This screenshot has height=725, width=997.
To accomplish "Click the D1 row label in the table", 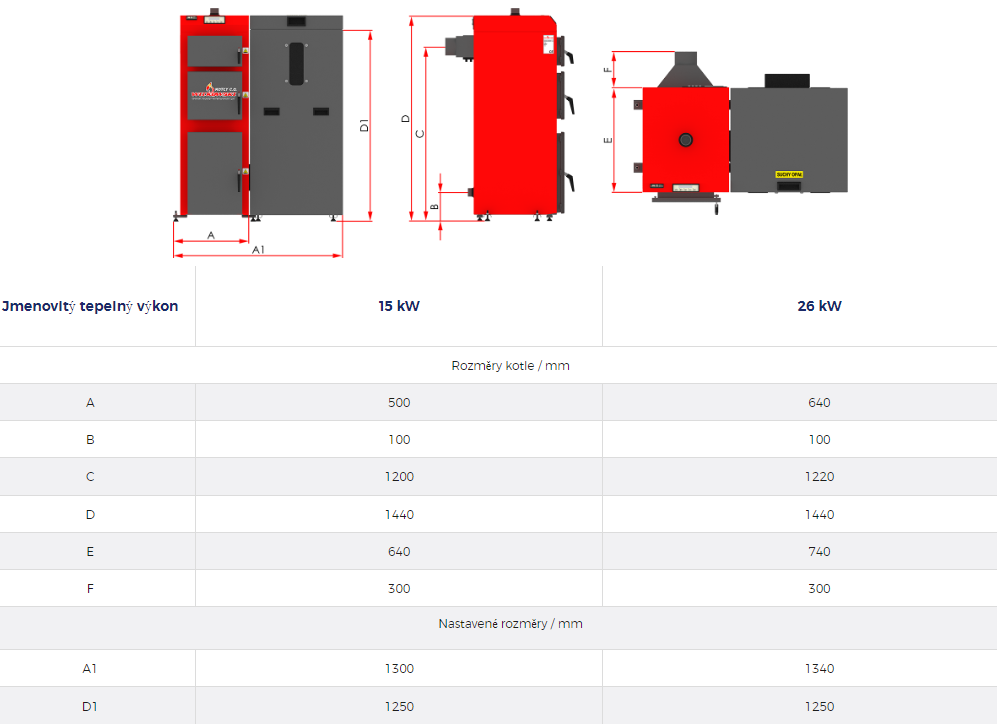I will pyautogui.click(x=90, y=707).
